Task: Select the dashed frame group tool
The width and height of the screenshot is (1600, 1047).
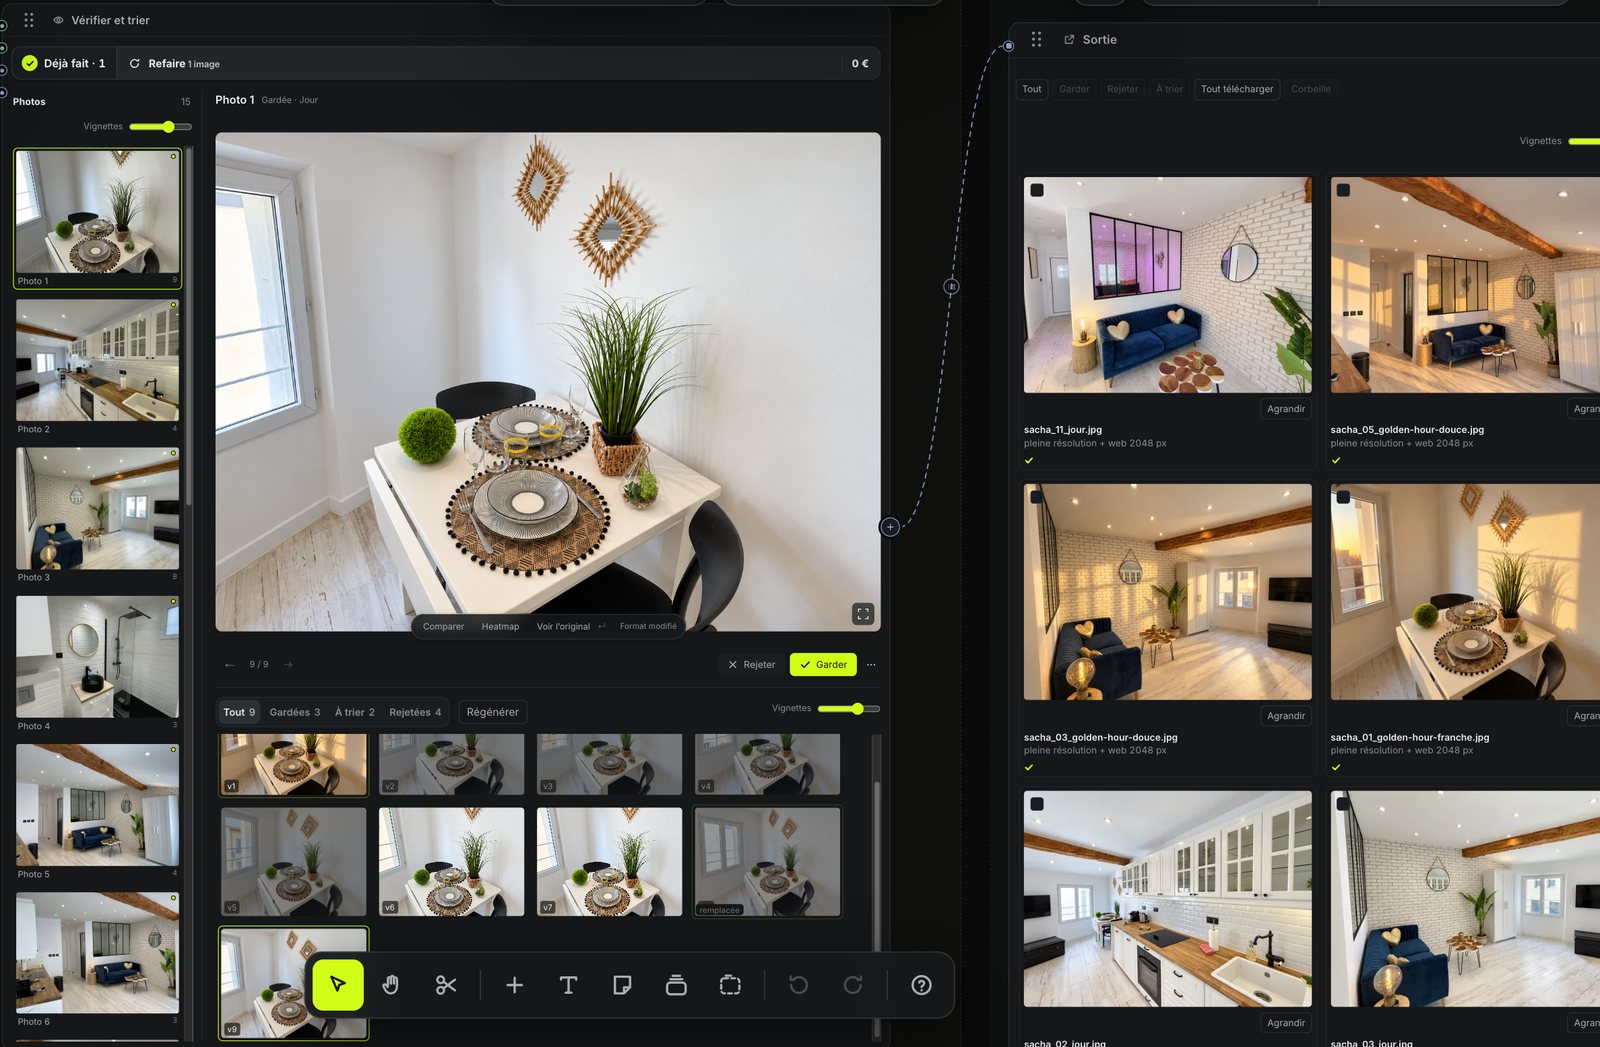Action: pos(730,985)
